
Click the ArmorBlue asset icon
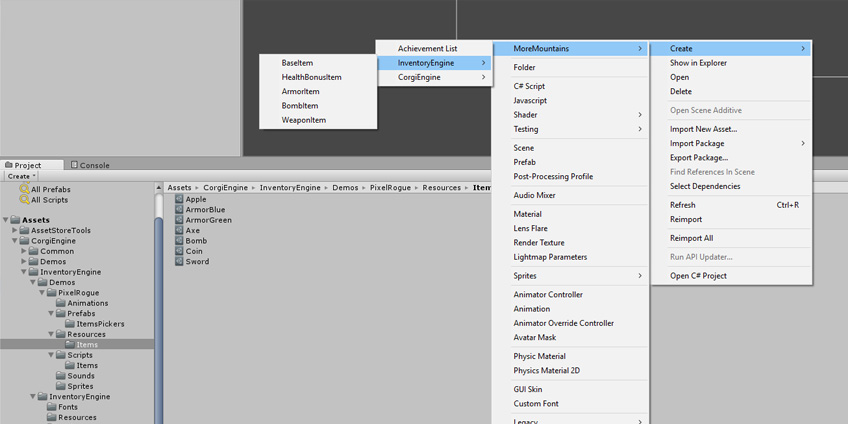pos(180,210)
